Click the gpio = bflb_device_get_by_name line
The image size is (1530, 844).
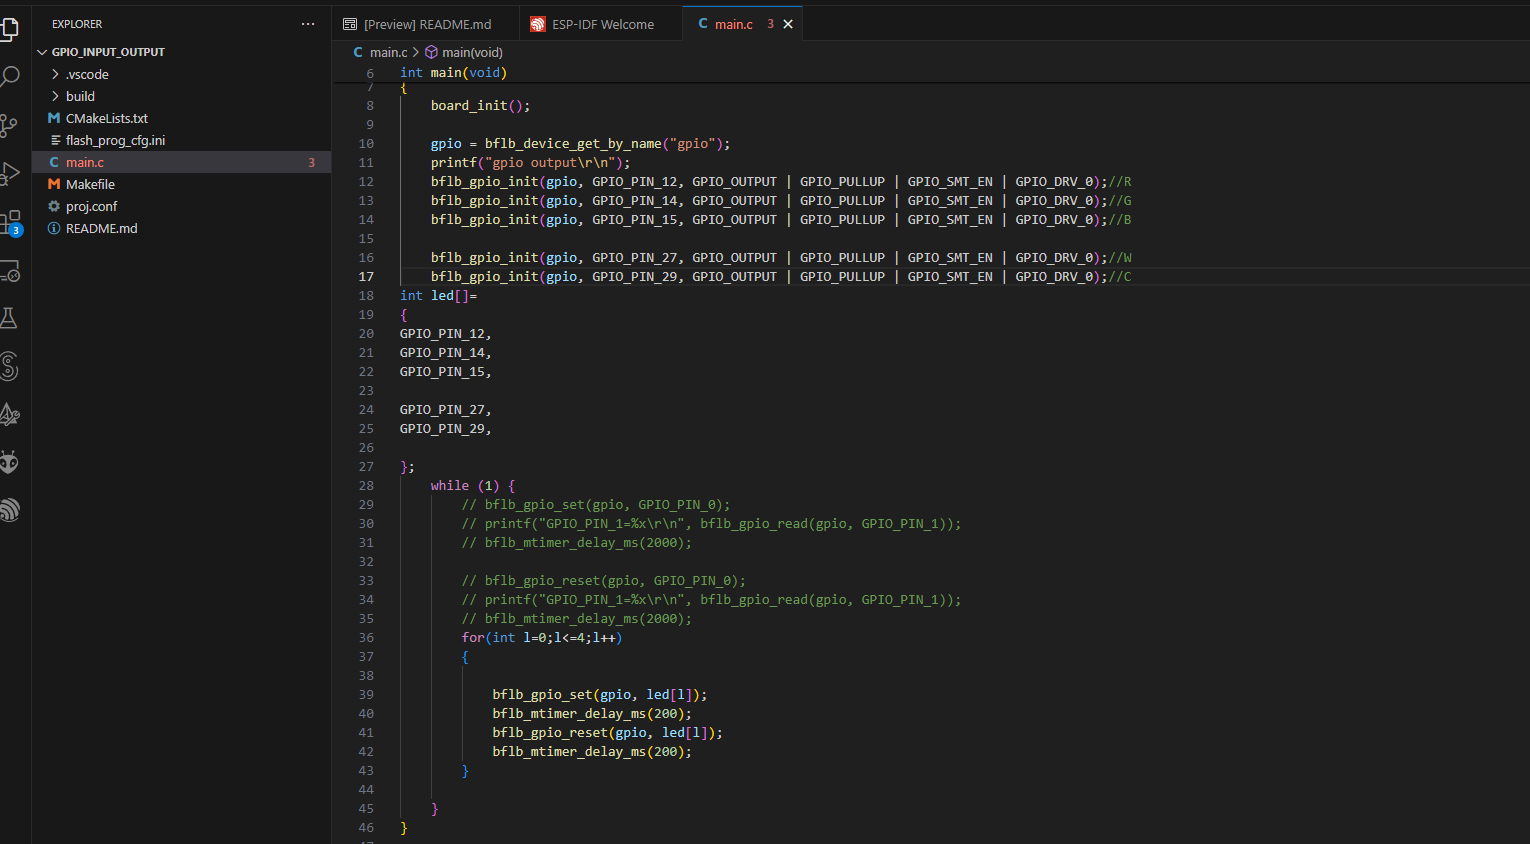coord(581,143)
